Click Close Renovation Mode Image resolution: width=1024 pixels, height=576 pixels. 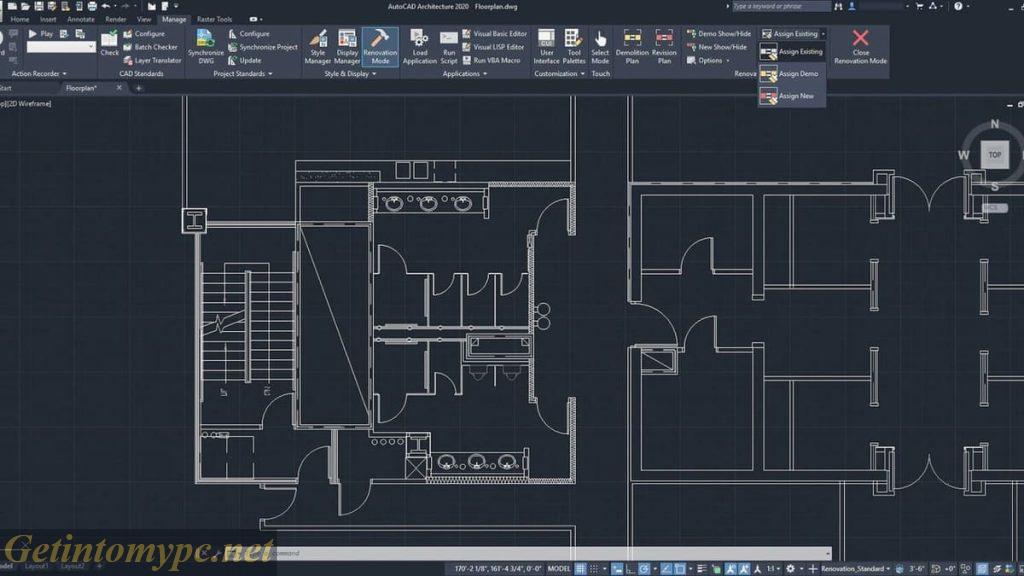tap(860, 46)
